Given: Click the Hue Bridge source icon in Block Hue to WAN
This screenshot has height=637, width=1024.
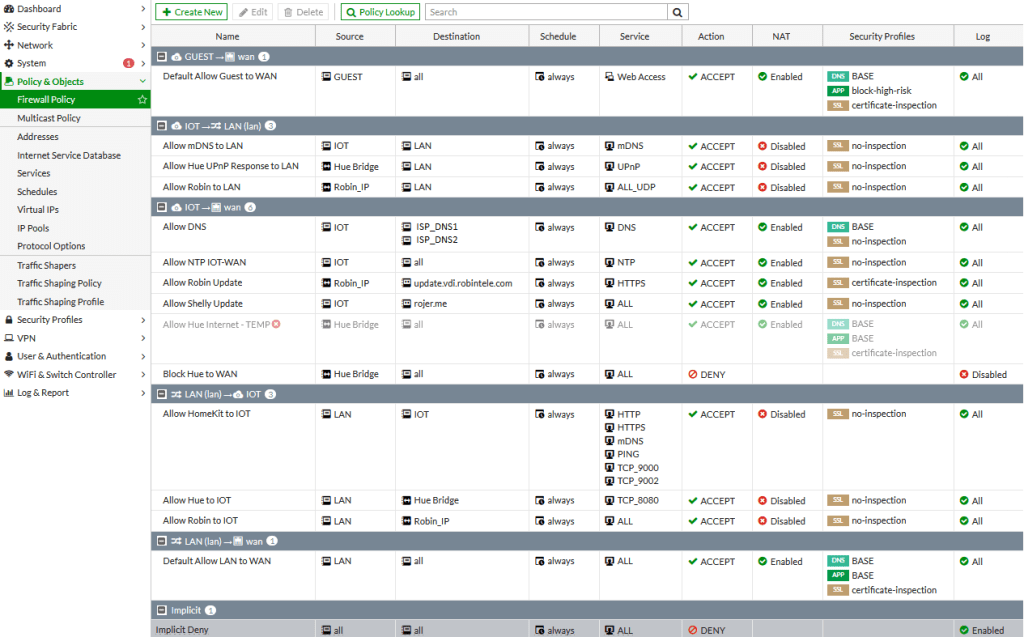Looking at the screenshot, I should pyautogui.click(x=326, y=374).
